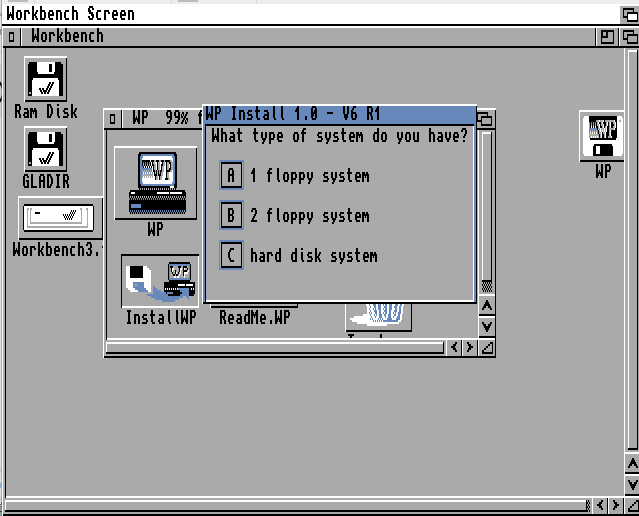Click the '1 floppy system' label
This screenshot has height=516, width=639.
pyautogui.click(x=310, y=176)
